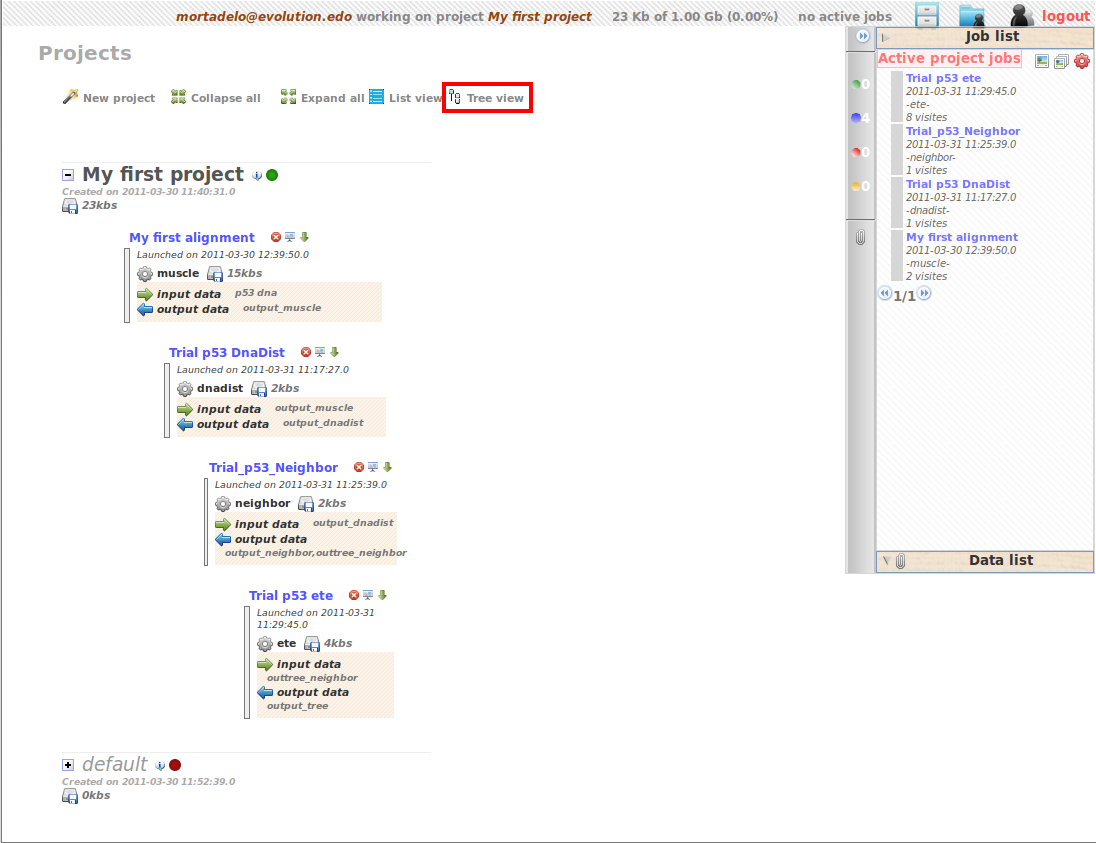Click the logout link
The width and height of the screenshot is (1096, 843).
tap(1065, 16)
